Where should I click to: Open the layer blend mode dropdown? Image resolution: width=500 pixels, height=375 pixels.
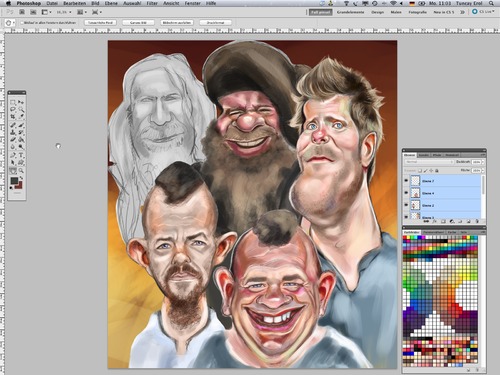[429, 162]
